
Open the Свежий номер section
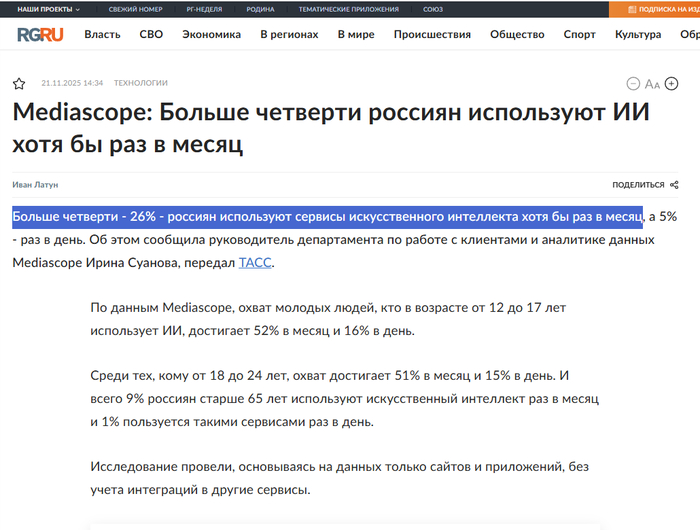pos(135,9)
